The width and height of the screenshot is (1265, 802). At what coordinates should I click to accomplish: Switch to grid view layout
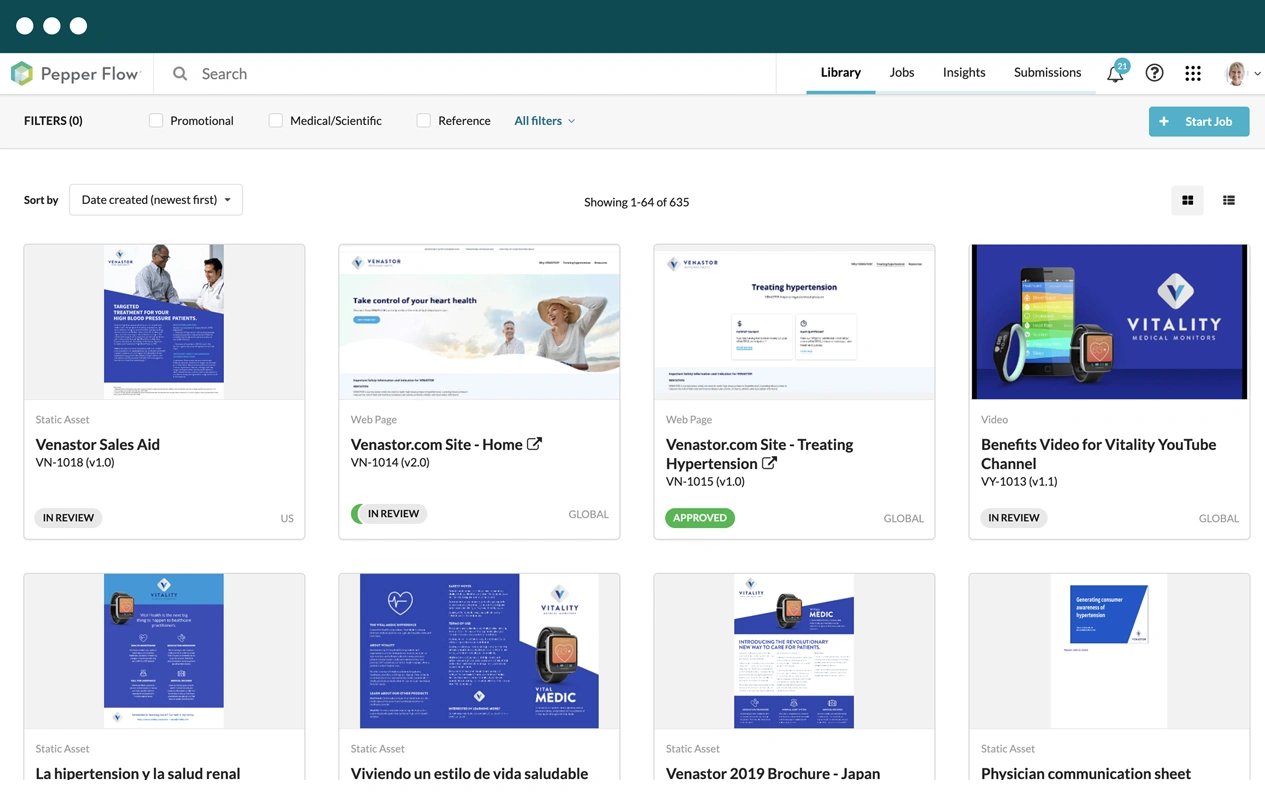(1187, 200)
